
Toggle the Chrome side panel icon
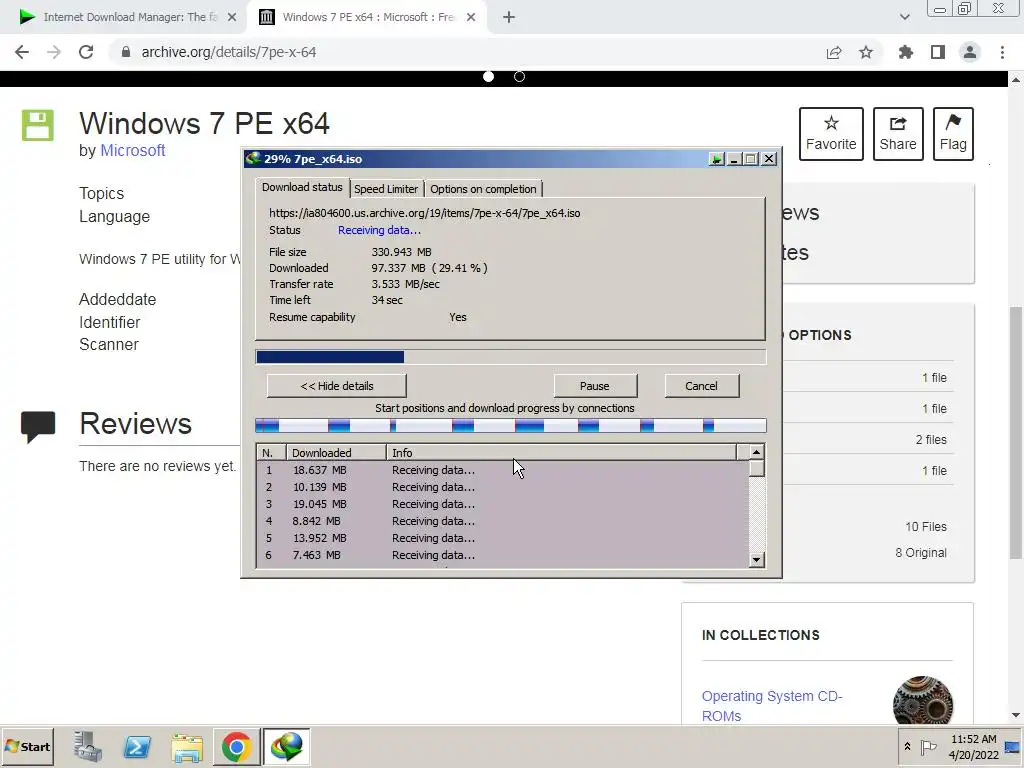point(938,52)
